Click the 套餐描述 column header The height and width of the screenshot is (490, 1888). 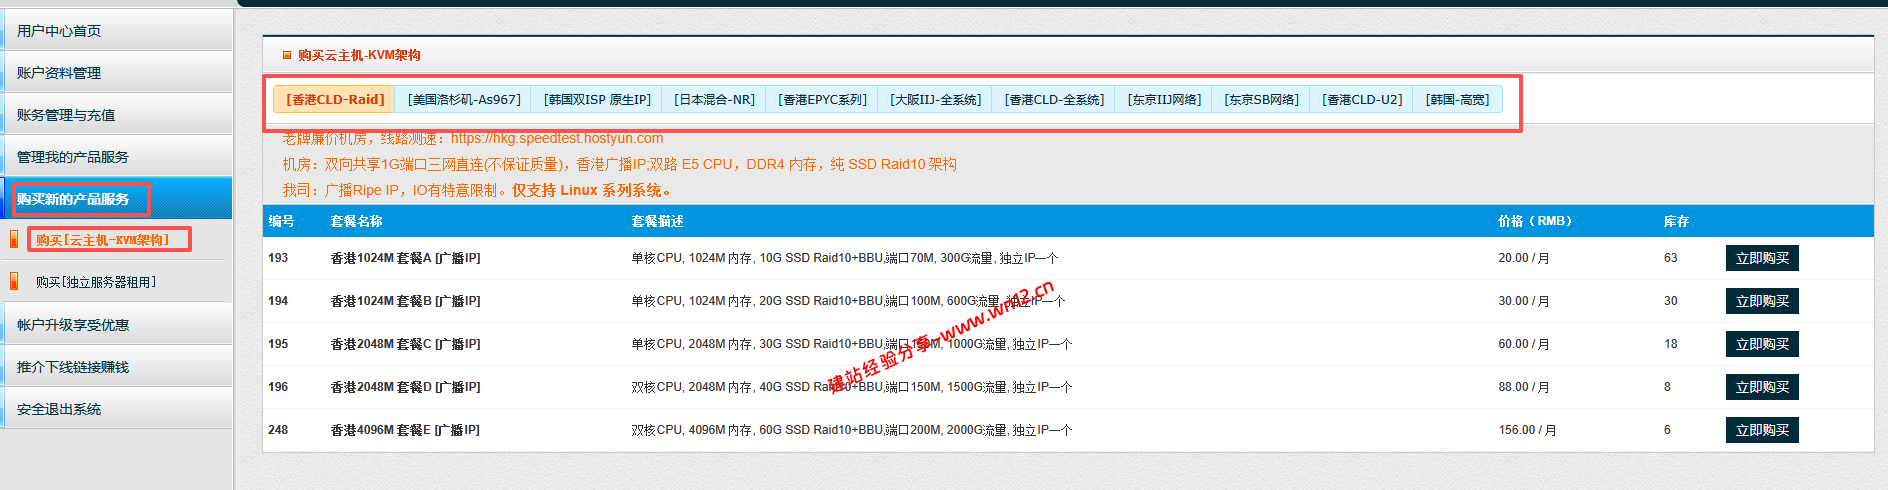pyautogui.click(x=657, y=221)
